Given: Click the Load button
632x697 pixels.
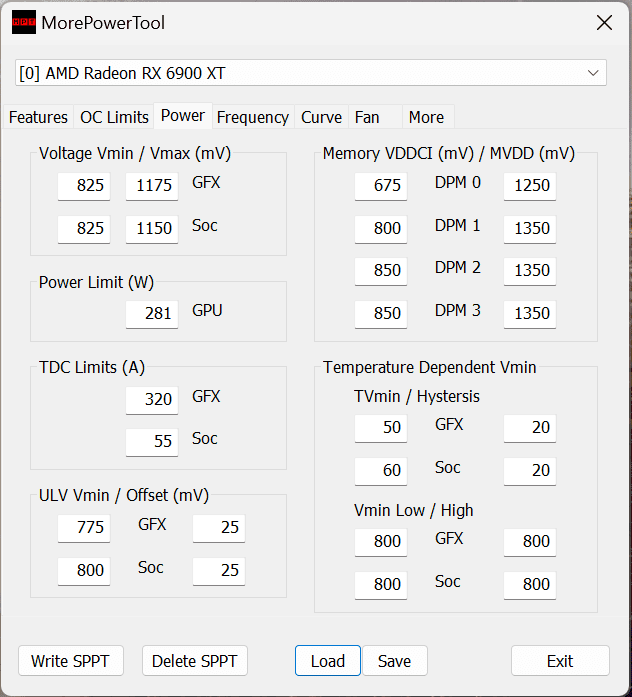Looking at the screenshot, I should pos(328,661).
